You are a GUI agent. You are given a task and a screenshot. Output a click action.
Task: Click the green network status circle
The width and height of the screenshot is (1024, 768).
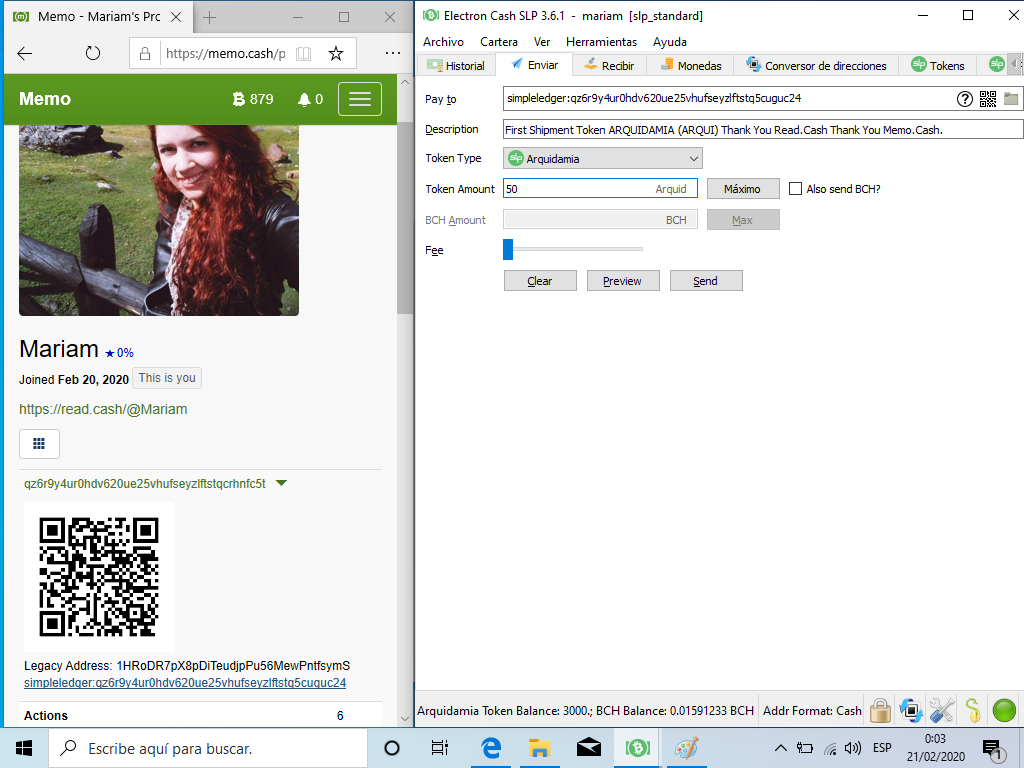pyautogui.click(x=1004, y=710)
